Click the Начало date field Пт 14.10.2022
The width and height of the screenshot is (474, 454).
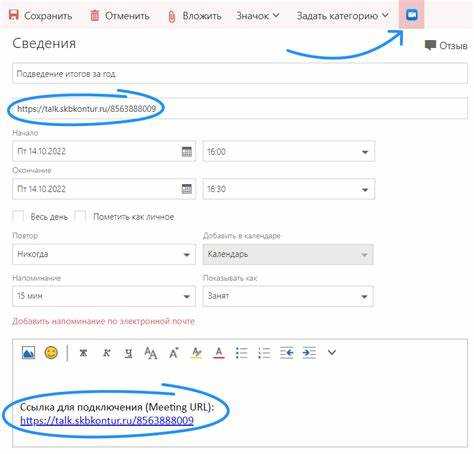104,152
